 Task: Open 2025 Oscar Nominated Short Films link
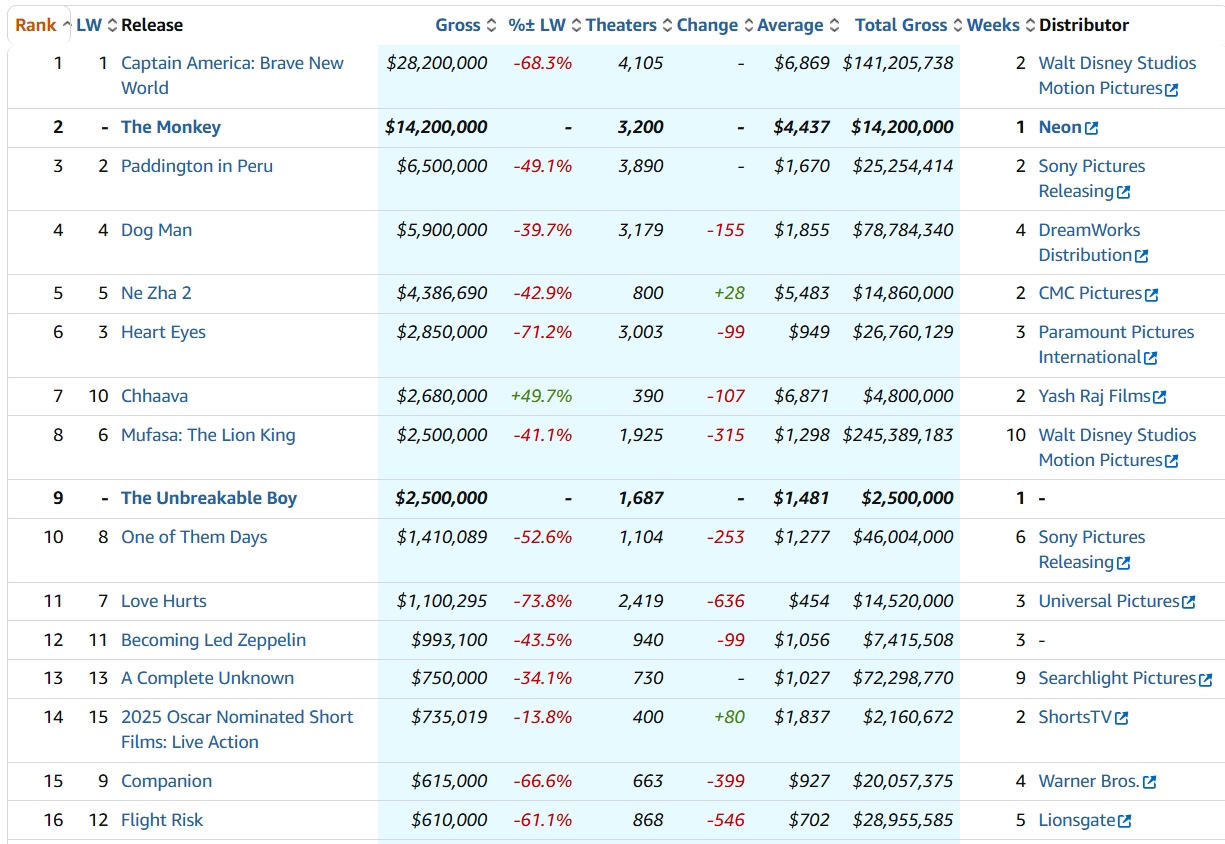(x=237, y=729)
